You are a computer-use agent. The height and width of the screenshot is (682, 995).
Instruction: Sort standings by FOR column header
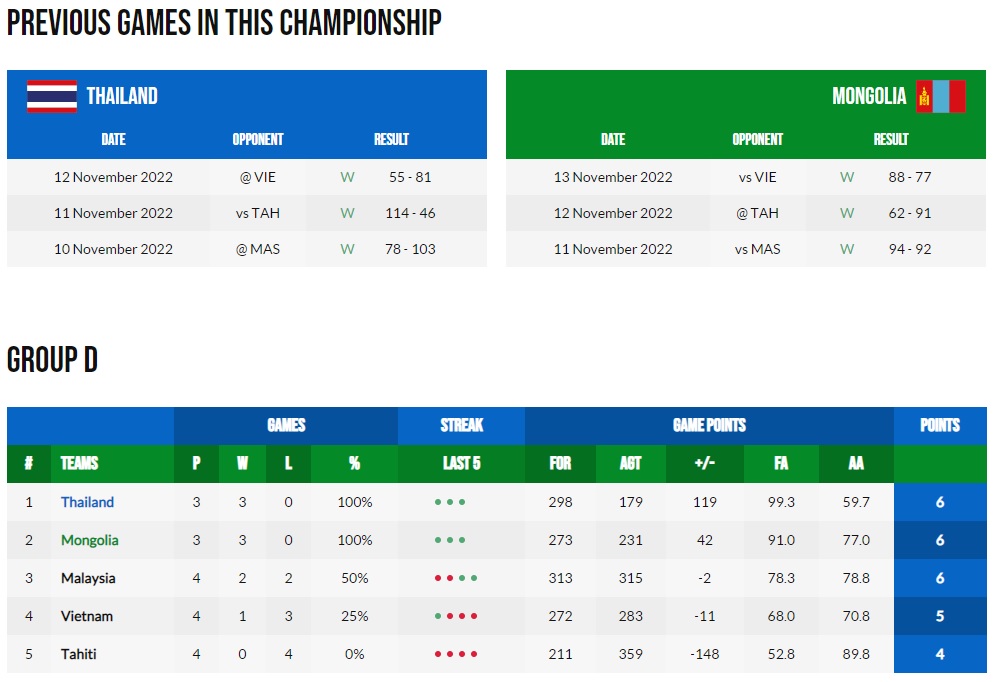click(560, 463)
